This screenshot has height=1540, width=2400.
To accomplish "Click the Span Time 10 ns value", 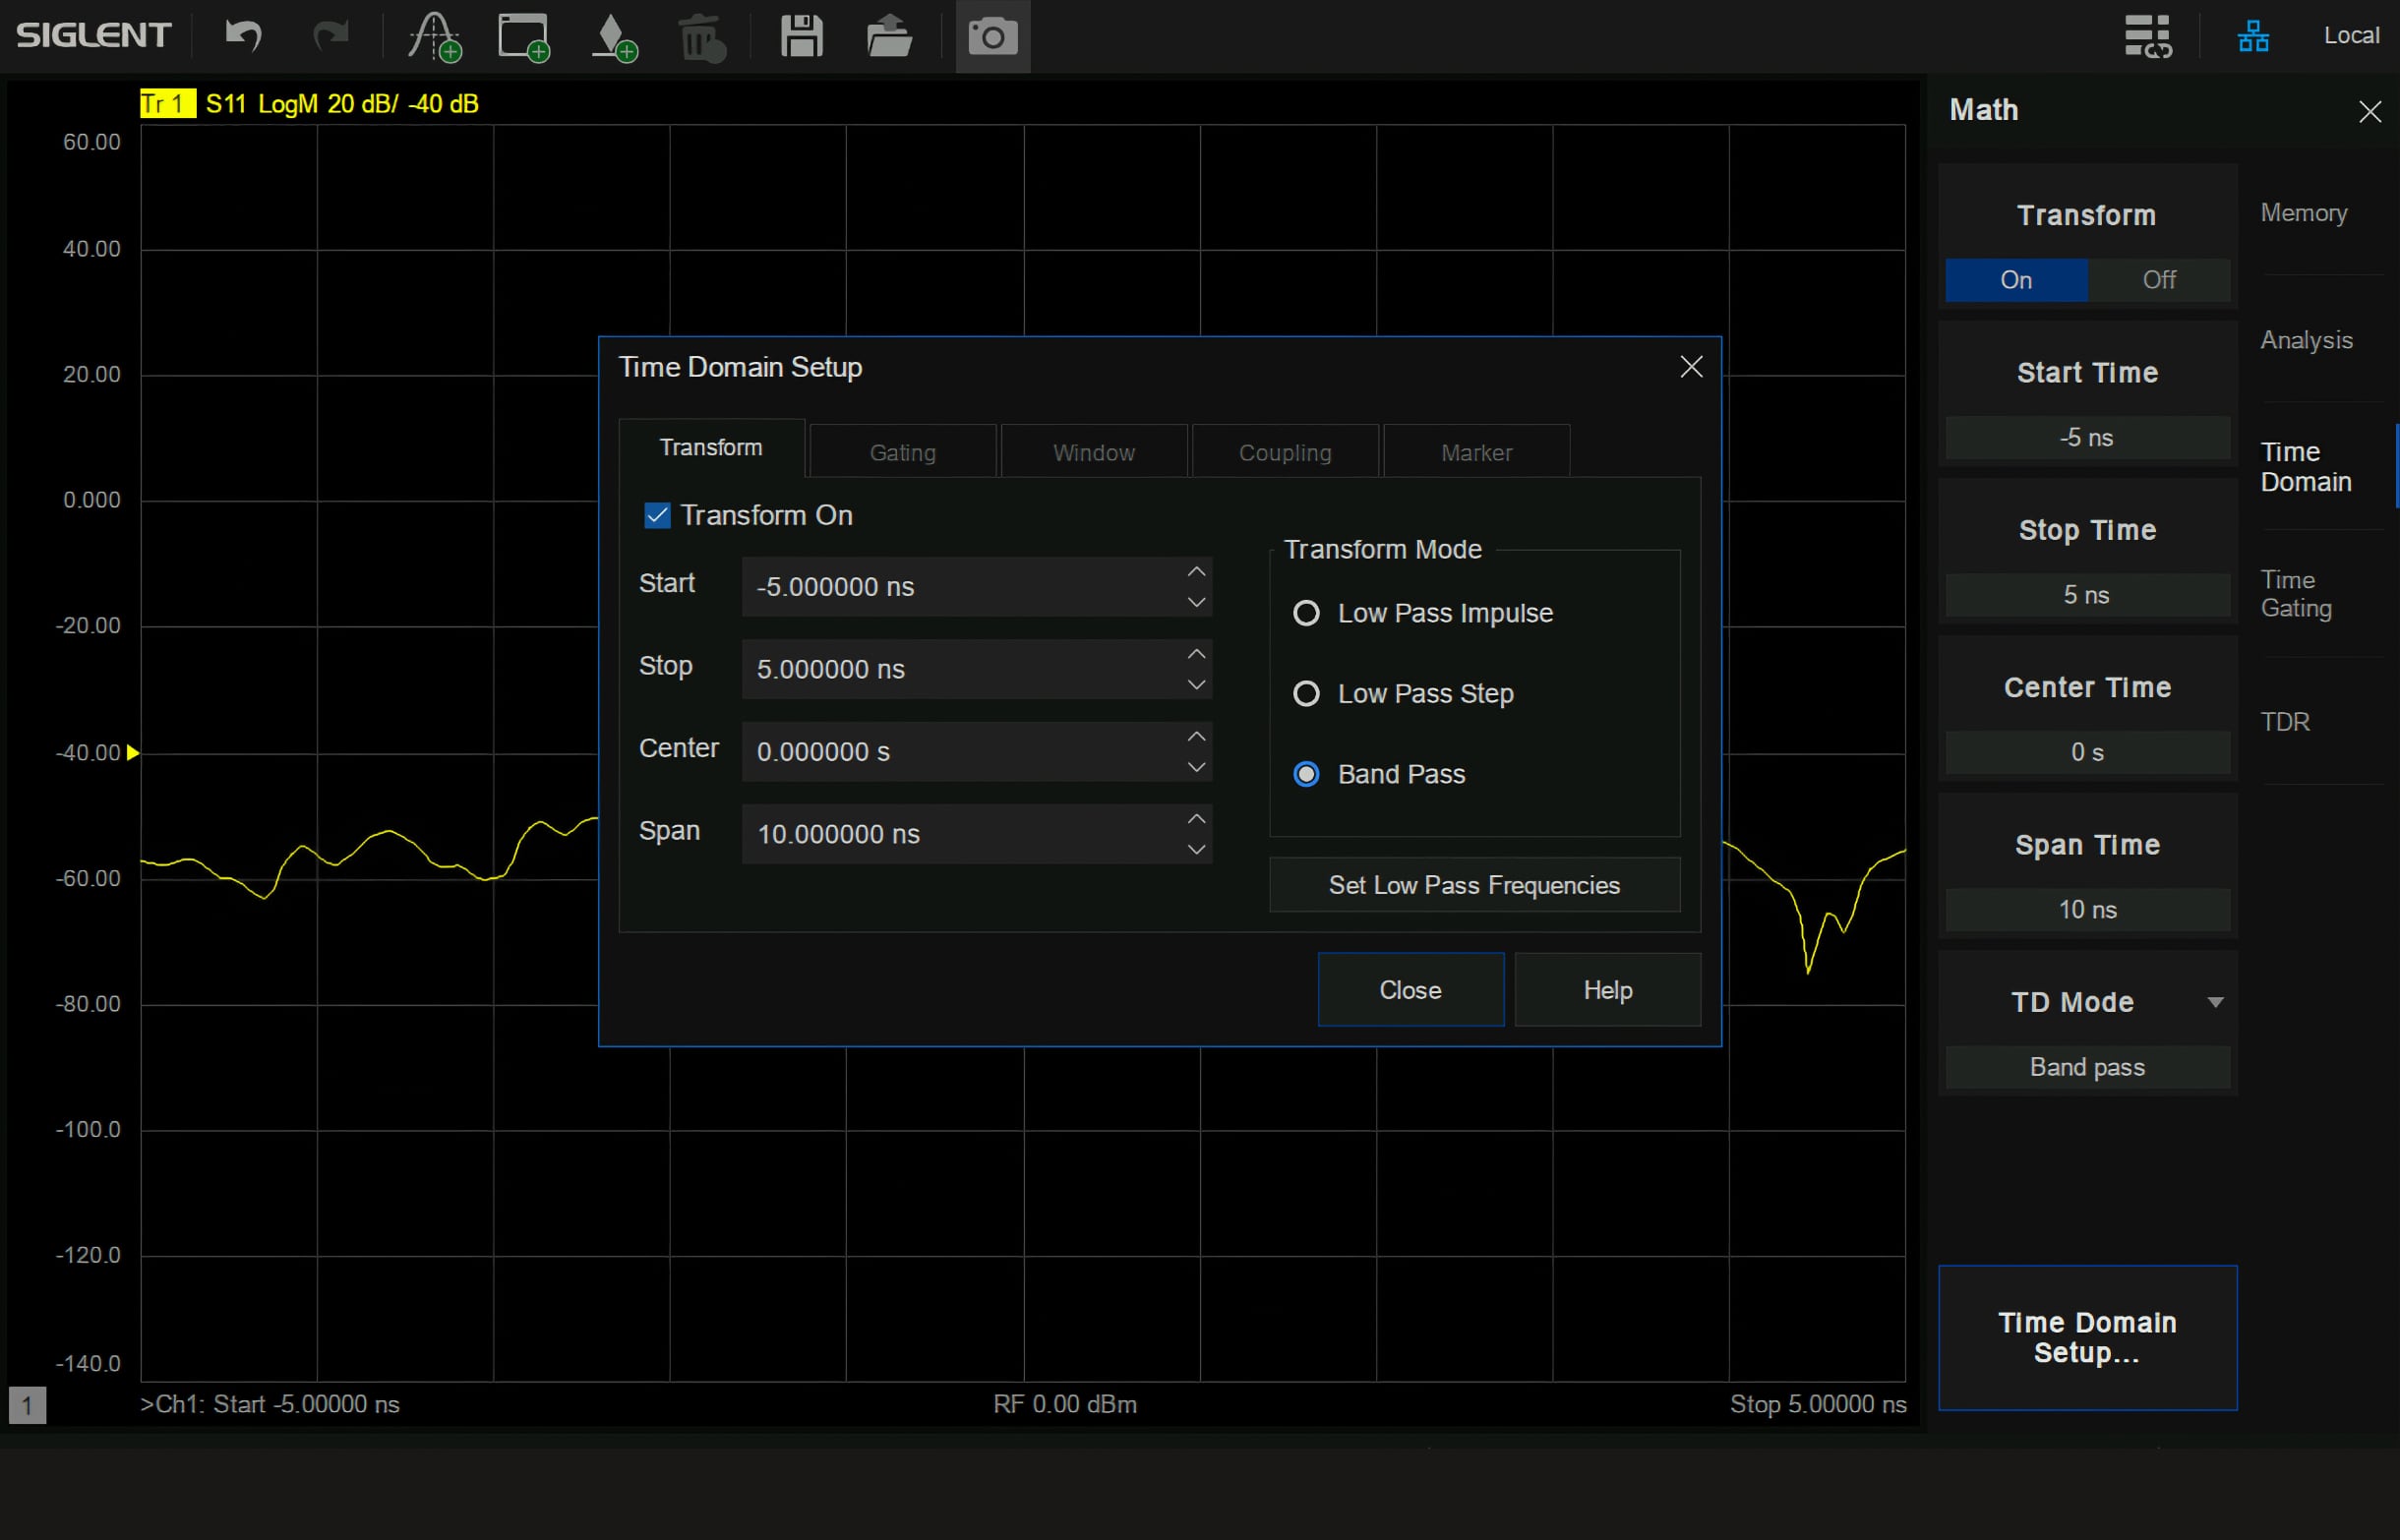I will click(2087, 910).
